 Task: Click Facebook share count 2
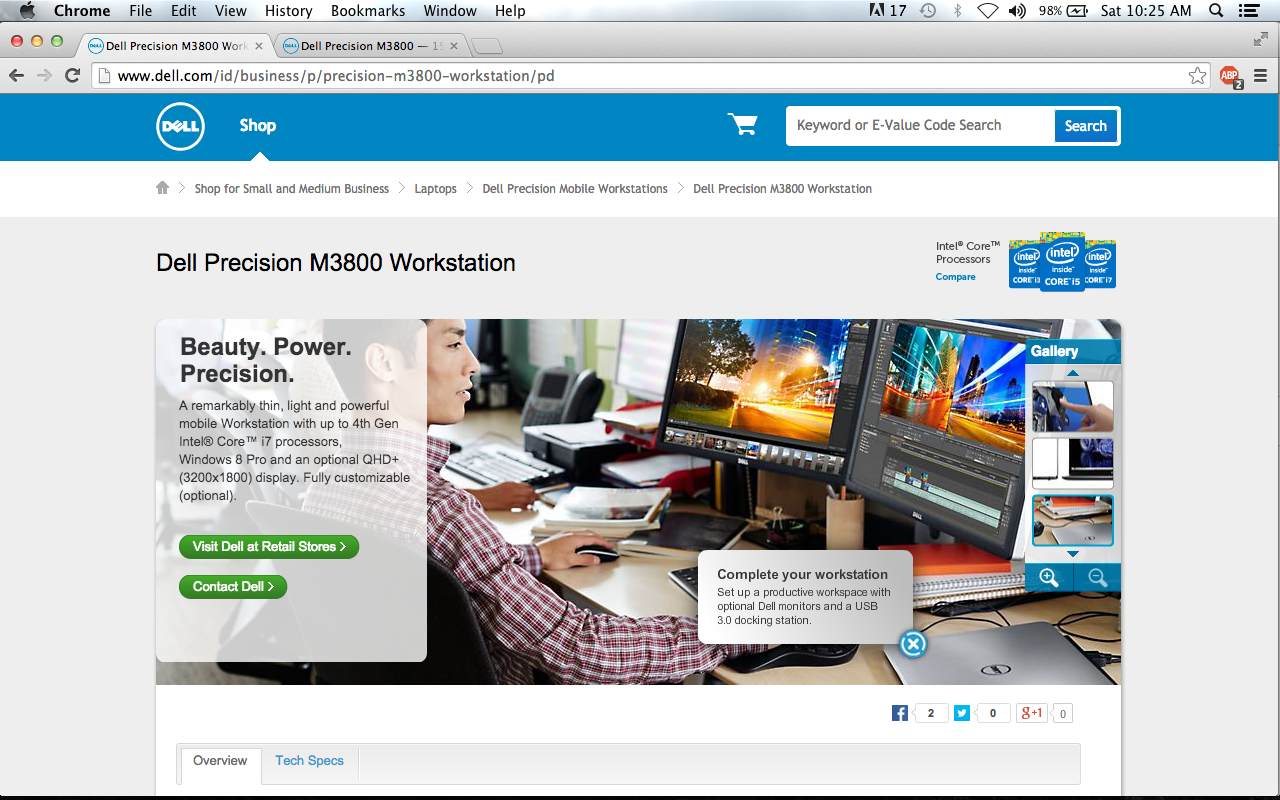[930, 713]
